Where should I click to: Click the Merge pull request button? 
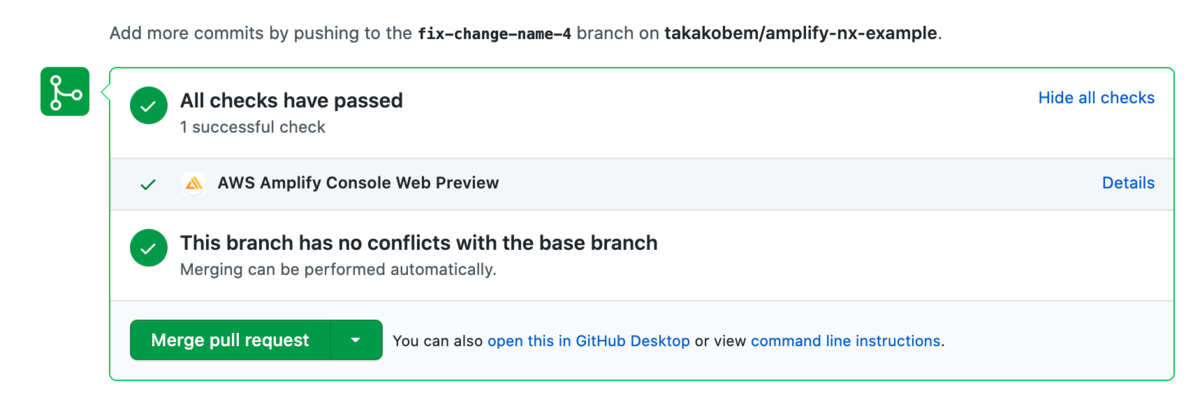(x=230, y=340)
